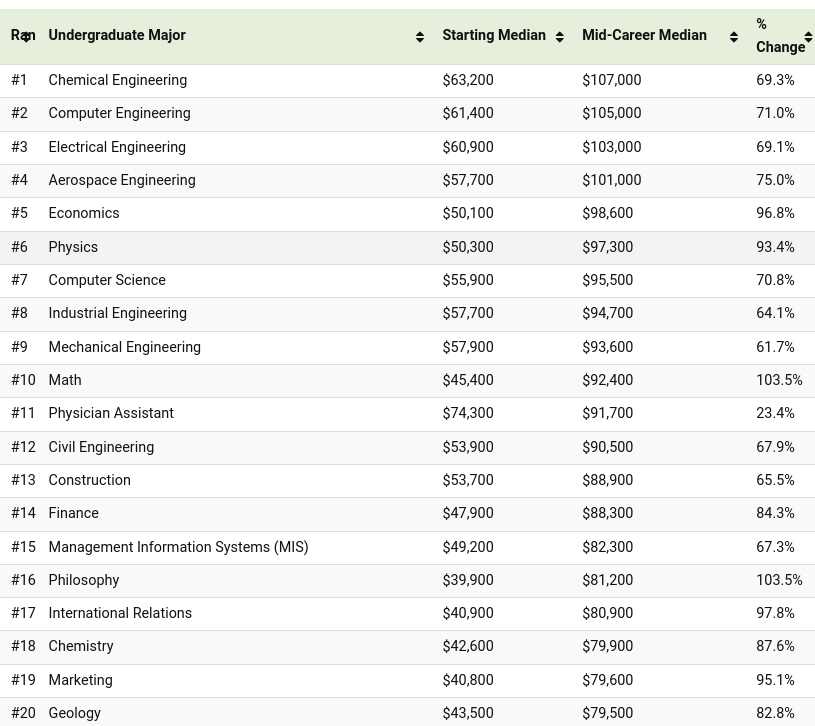Select the #20 Geology row
Image resolution: width=815 pixels, height=726 pixels.
(x=408, y=712)
